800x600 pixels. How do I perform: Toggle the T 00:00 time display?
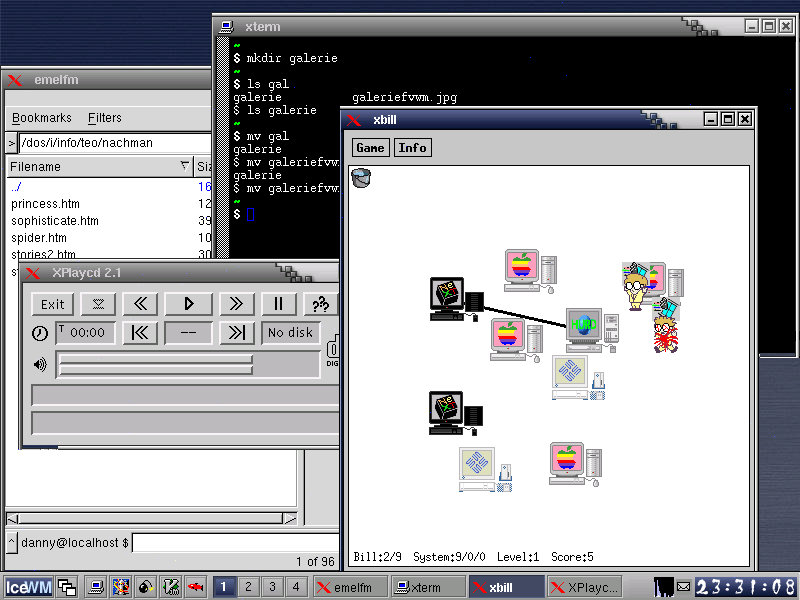(x=85, y=333)
